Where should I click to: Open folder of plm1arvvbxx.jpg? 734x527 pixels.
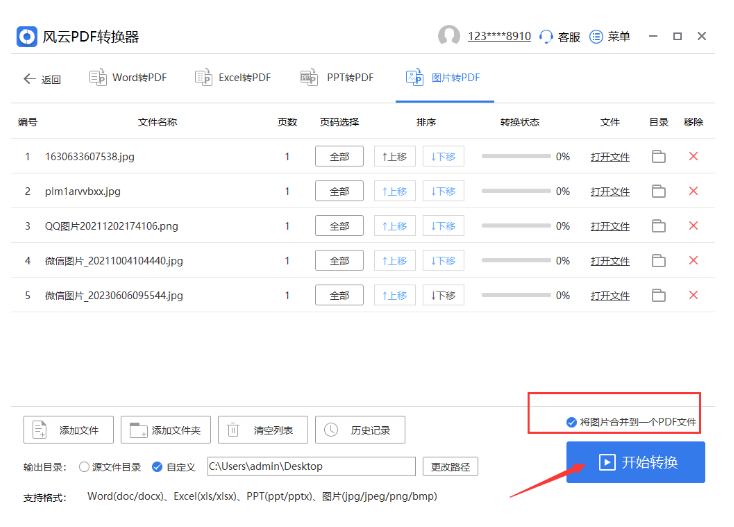tap(659, 191)
